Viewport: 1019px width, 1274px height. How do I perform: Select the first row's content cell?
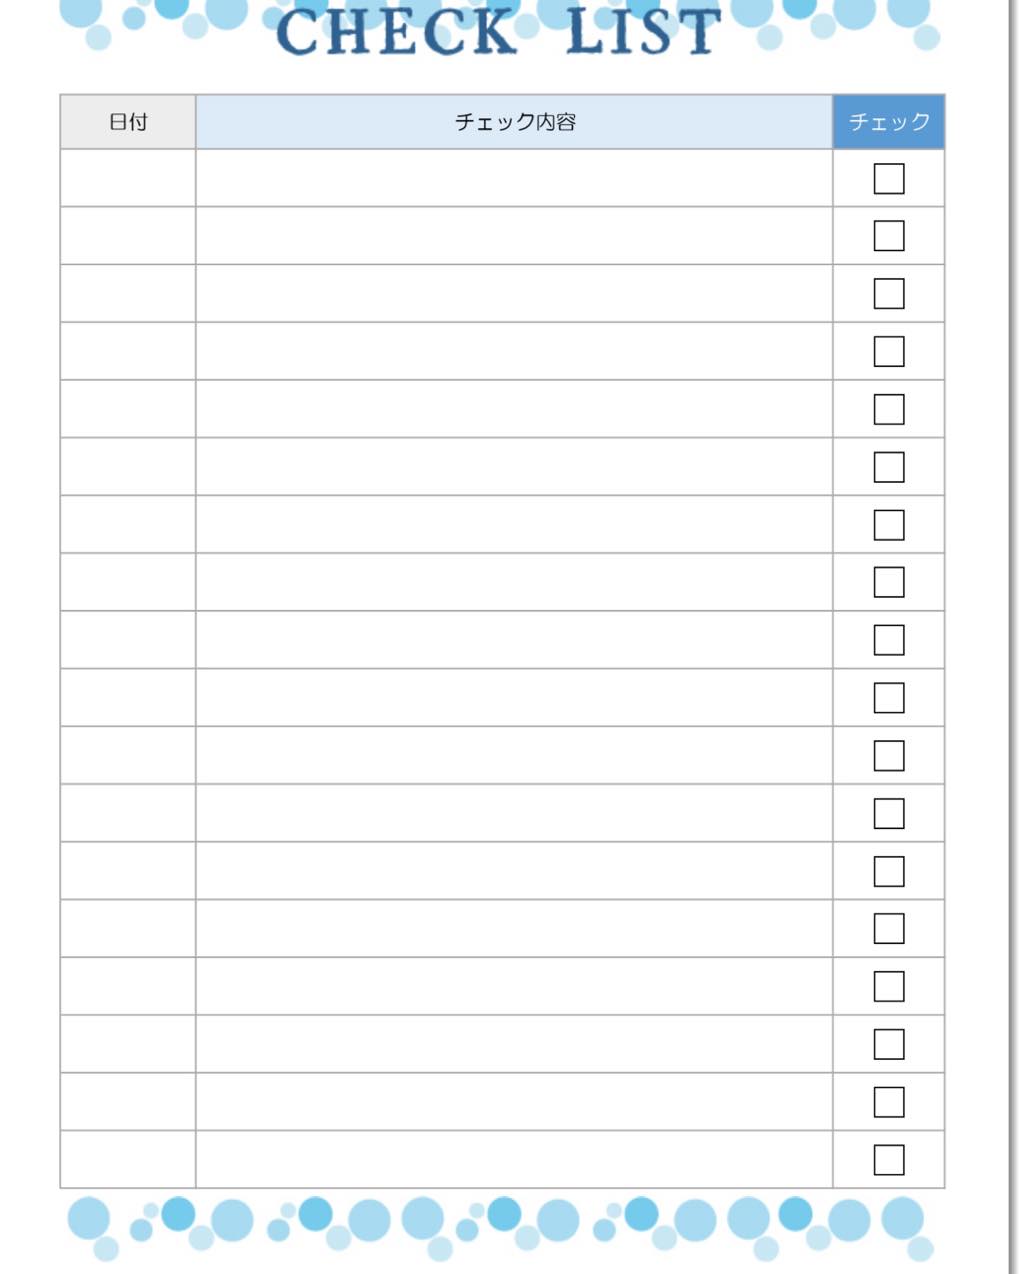point(514,179)
